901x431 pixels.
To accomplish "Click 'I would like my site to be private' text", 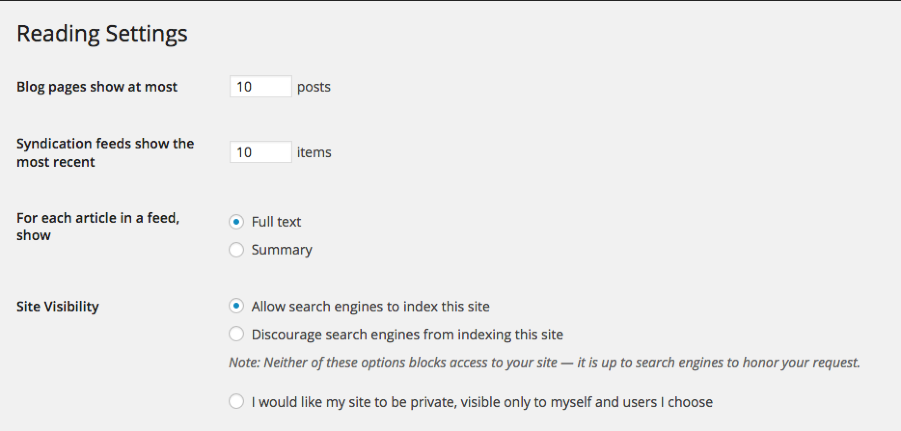I will coord(482,402).
